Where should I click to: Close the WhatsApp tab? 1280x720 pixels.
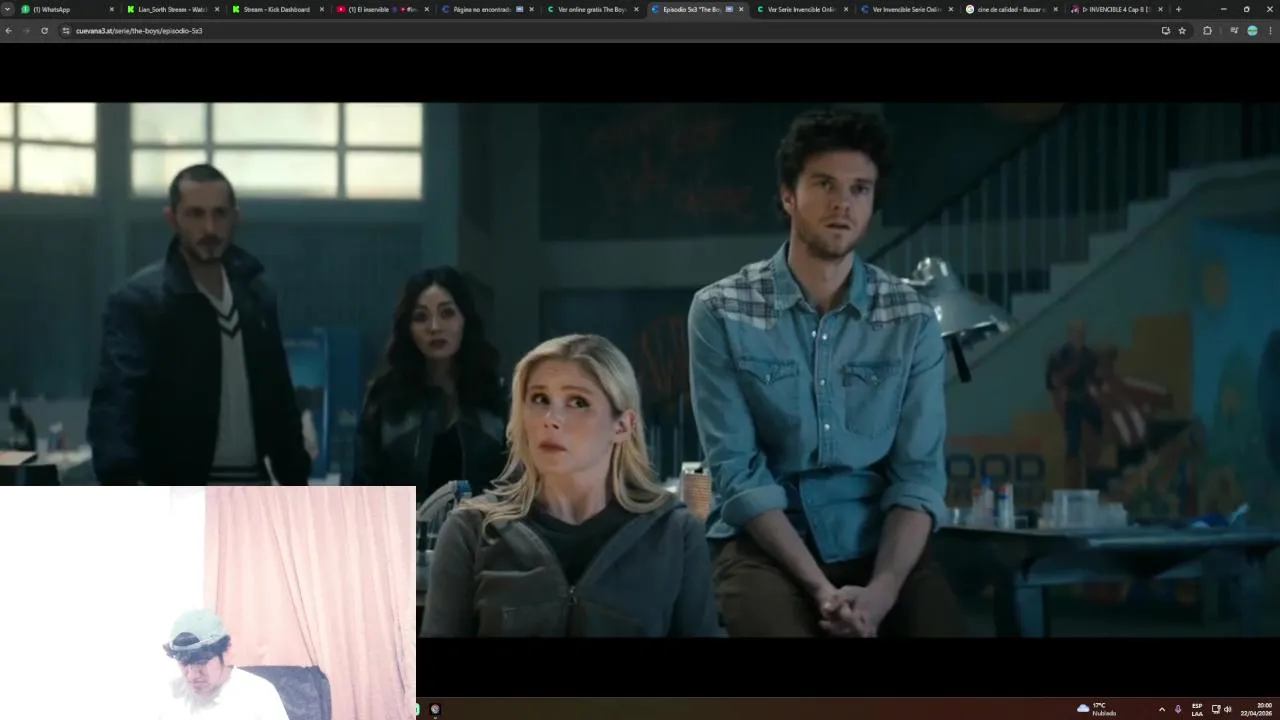pyautogui.click(x=112, y=9)
